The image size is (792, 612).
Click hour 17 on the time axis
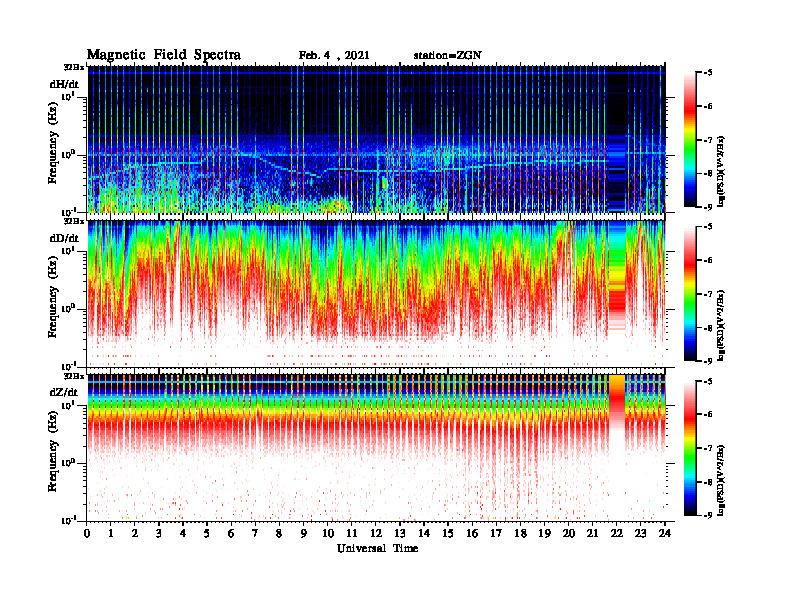point(496,533)
